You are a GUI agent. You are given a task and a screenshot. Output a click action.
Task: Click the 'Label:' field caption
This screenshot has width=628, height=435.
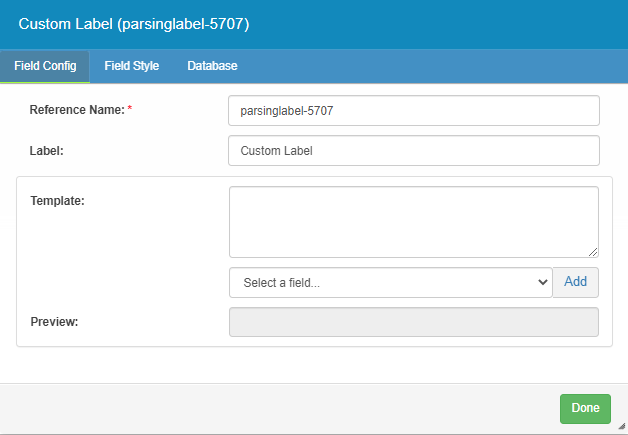click(x=47, y=151)
